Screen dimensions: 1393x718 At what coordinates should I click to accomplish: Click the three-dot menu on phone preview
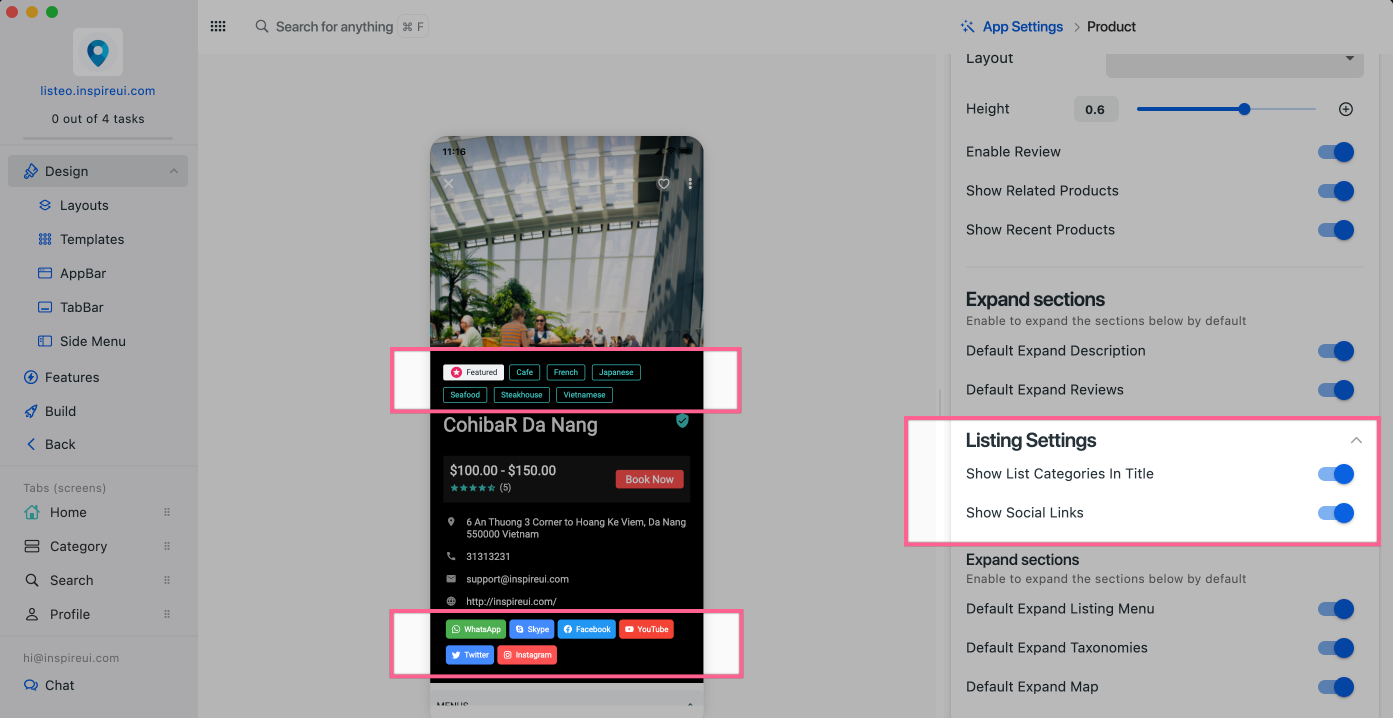point(690,184)
